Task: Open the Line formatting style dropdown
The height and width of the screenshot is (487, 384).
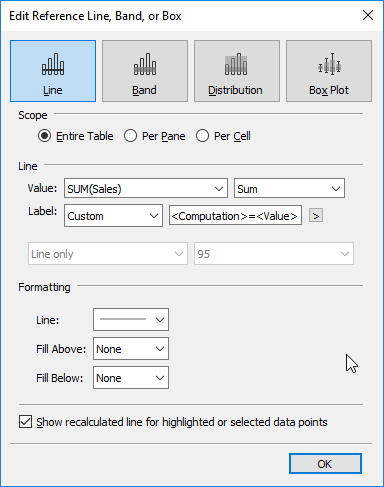Action: pos(131,320)
